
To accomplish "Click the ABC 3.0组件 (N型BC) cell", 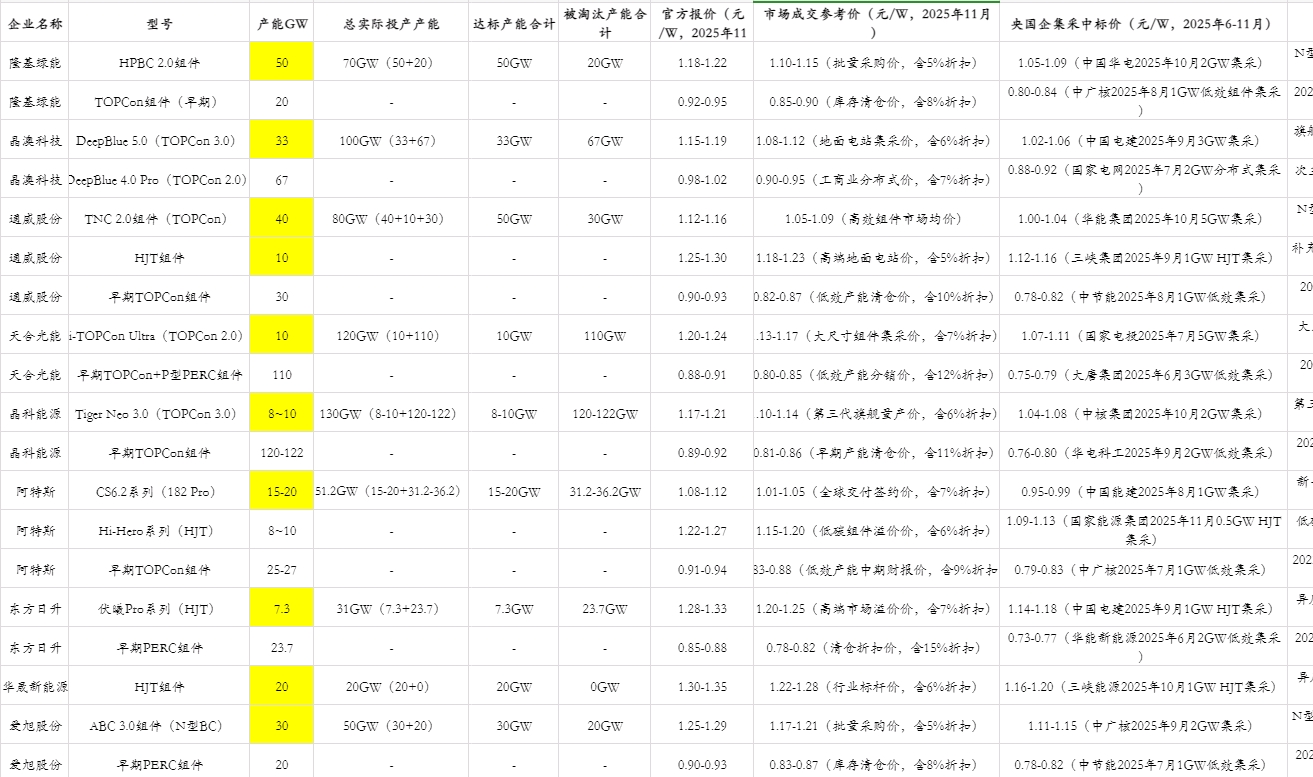I will (159, 725).
